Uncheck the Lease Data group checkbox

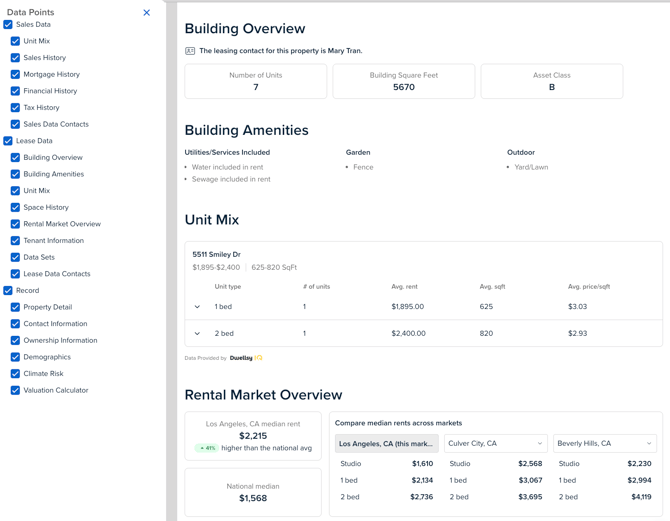pyautogui.click(x=8, y=141)
